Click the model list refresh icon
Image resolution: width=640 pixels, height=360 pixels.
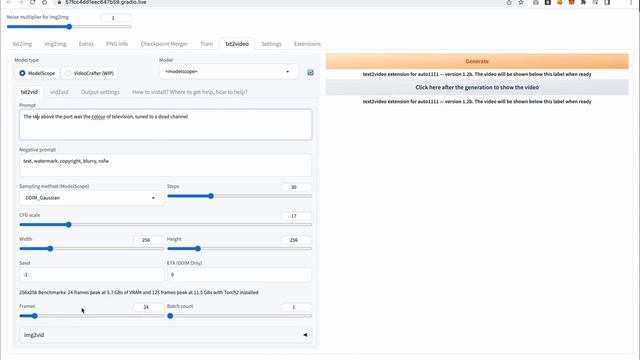310,72
